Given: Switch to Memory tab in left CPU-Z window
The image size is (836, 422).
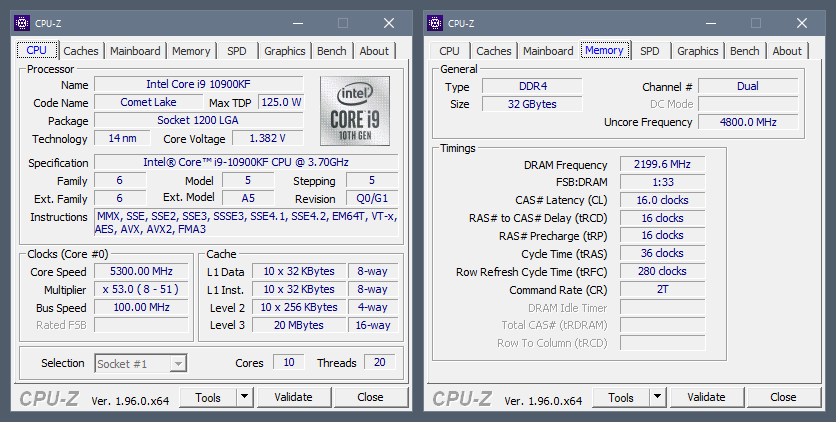Looking at the screenshot, I should (191, 51).
